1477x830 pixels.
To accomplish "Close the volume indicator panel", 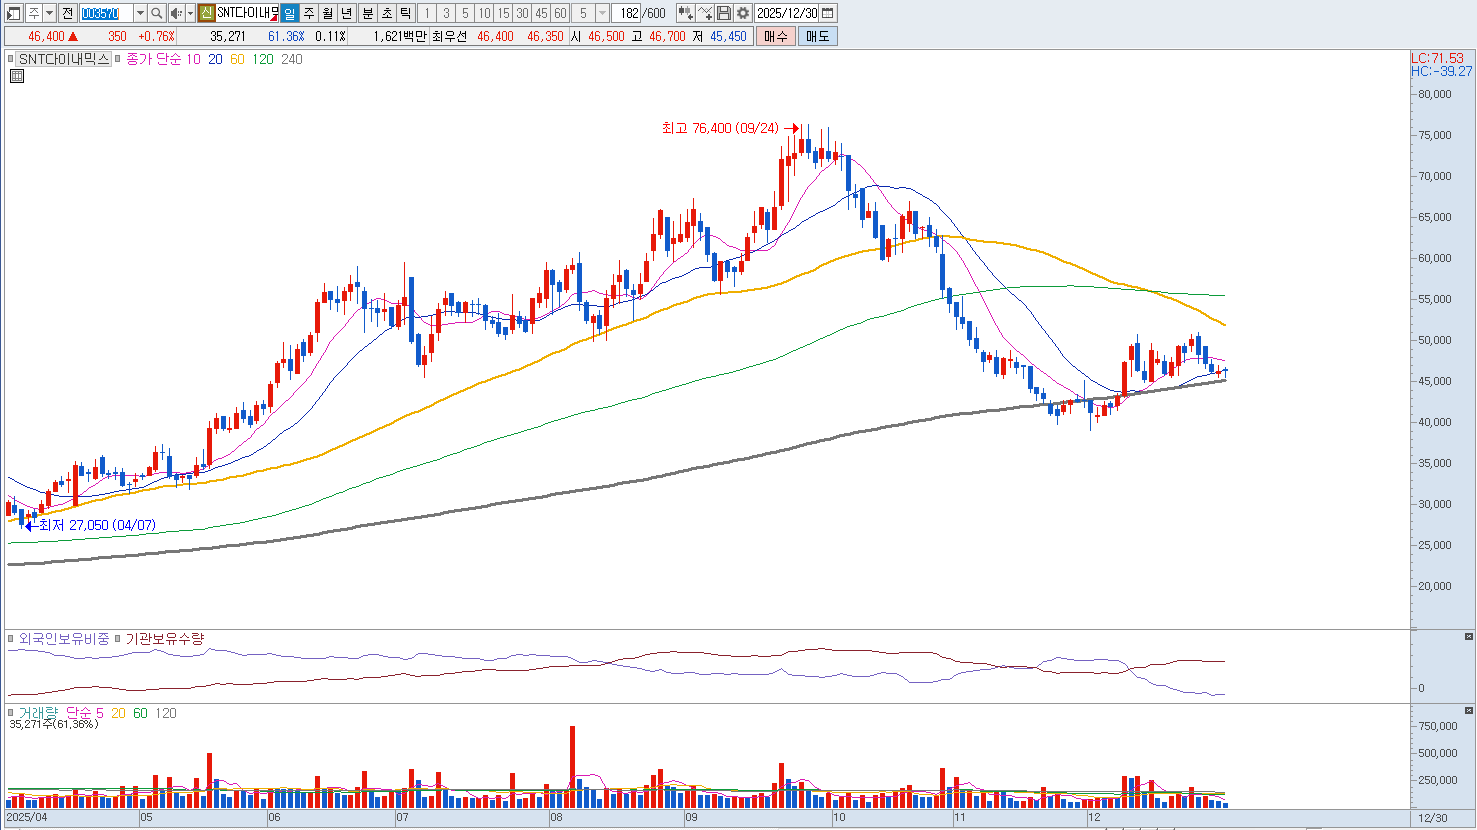I will pos(1468,711).
